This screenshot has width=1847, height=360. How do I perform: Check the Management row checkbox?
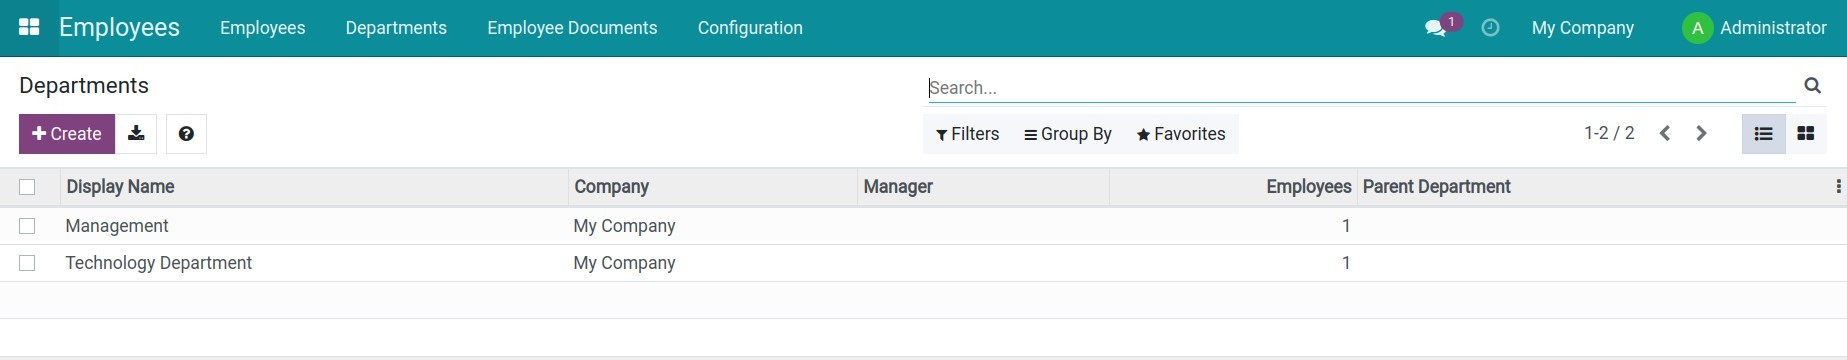click(x=27, y=226)
